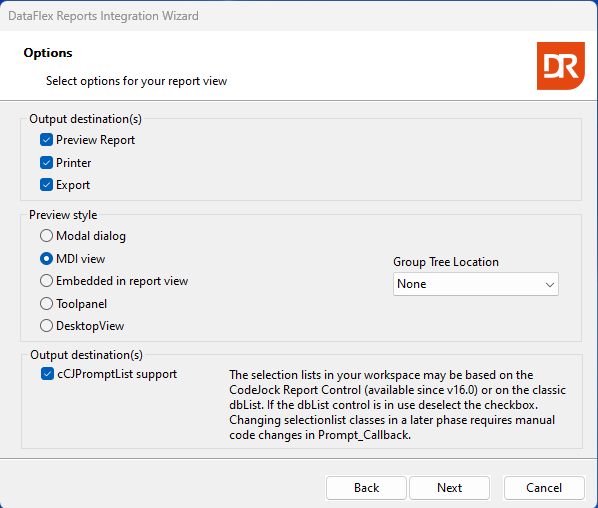Cancel the integration wizard
Screen dimensions: 598x508
tap(544, 488)
